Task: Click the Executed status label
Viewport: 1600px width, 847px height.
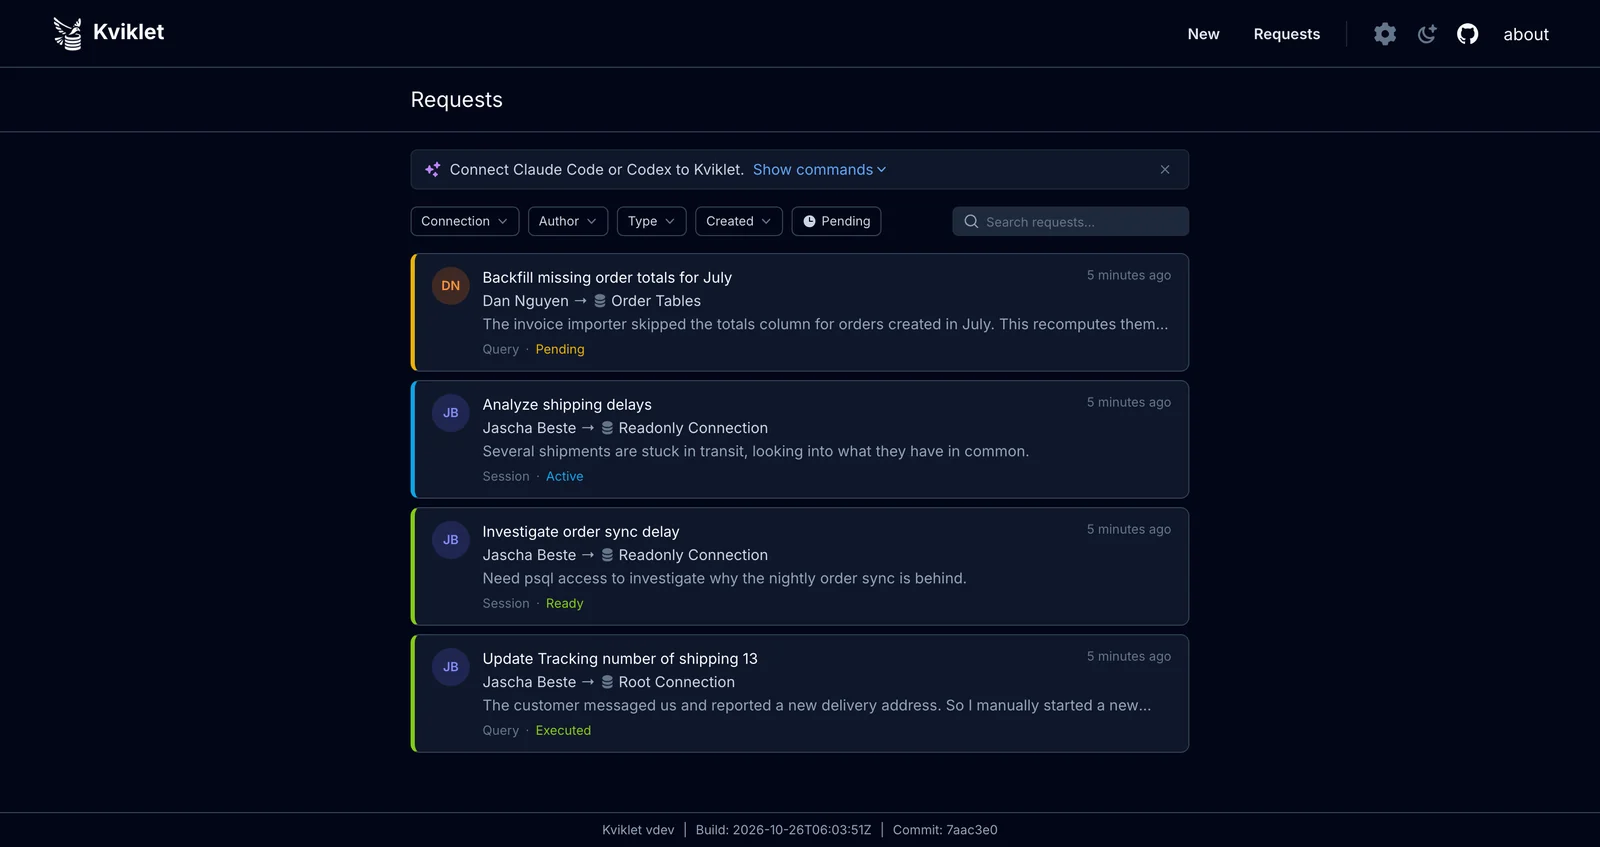Action: 563,730
